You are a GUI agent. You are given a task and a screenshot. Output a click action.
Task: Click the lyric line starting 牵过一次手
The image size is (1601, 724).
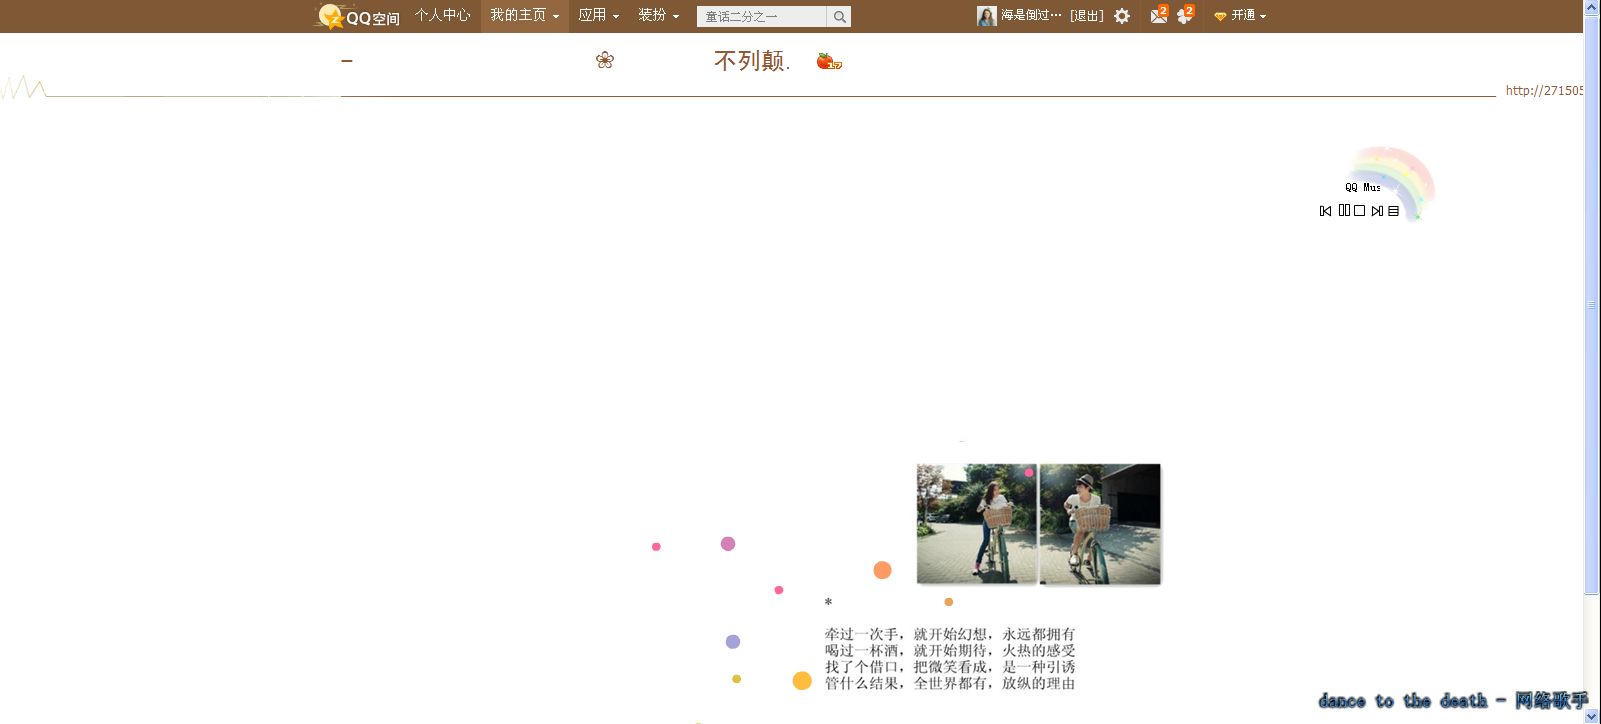tap(950, 634)
